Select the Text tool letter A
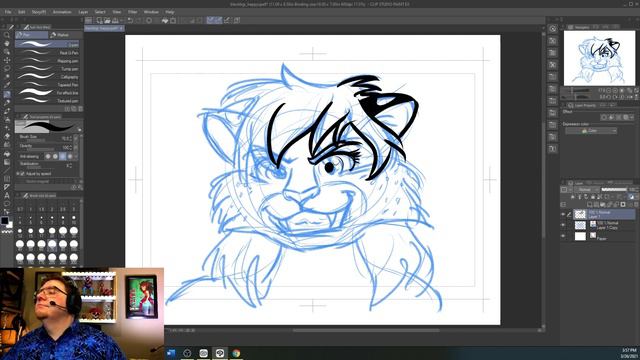 [x=7, y=196]
